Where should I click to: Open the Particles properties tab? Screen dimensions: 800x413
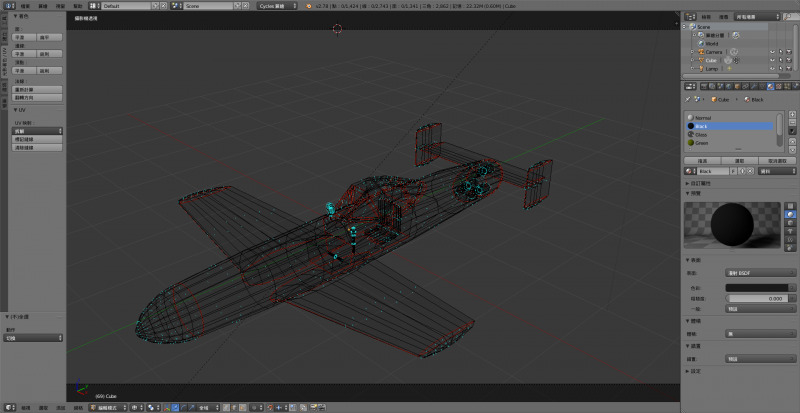(x=787, y=87)
